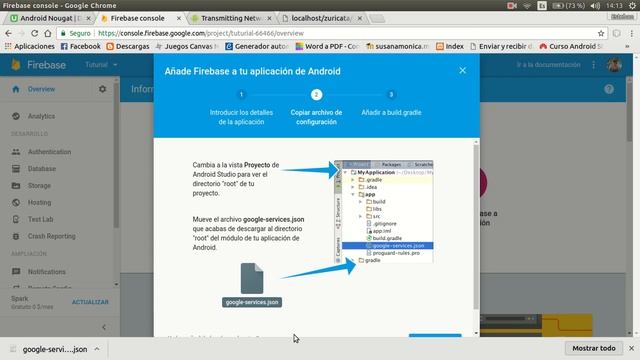Image resolution: width=640 pixels, height=360 pixels.
Task: Open the project settings gear icon
Action: point(102,89)
